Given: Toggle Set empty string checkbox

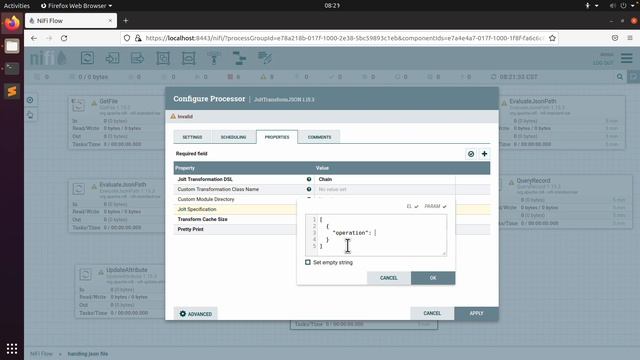Looking at the screenshot, I should pos(308,262).
